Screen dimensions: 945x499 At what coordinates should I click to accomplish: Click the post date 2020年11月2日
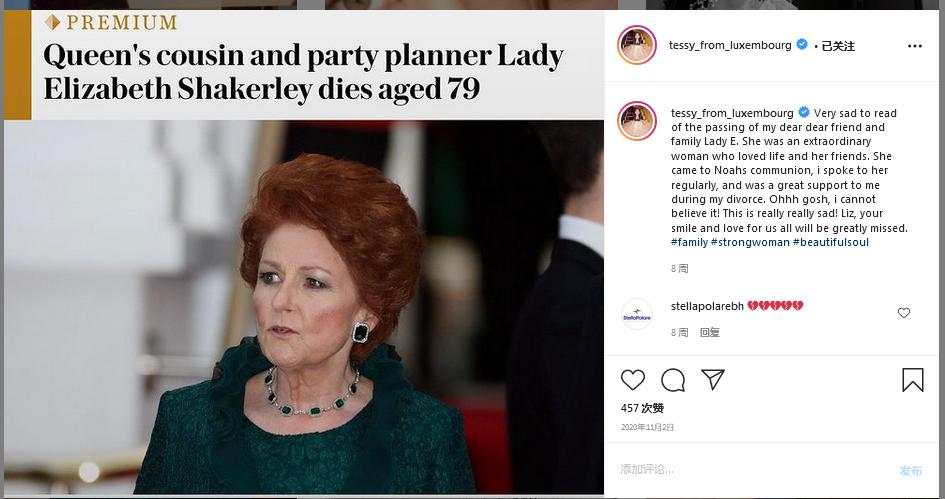pyautogui.click(x=648, y=427)
